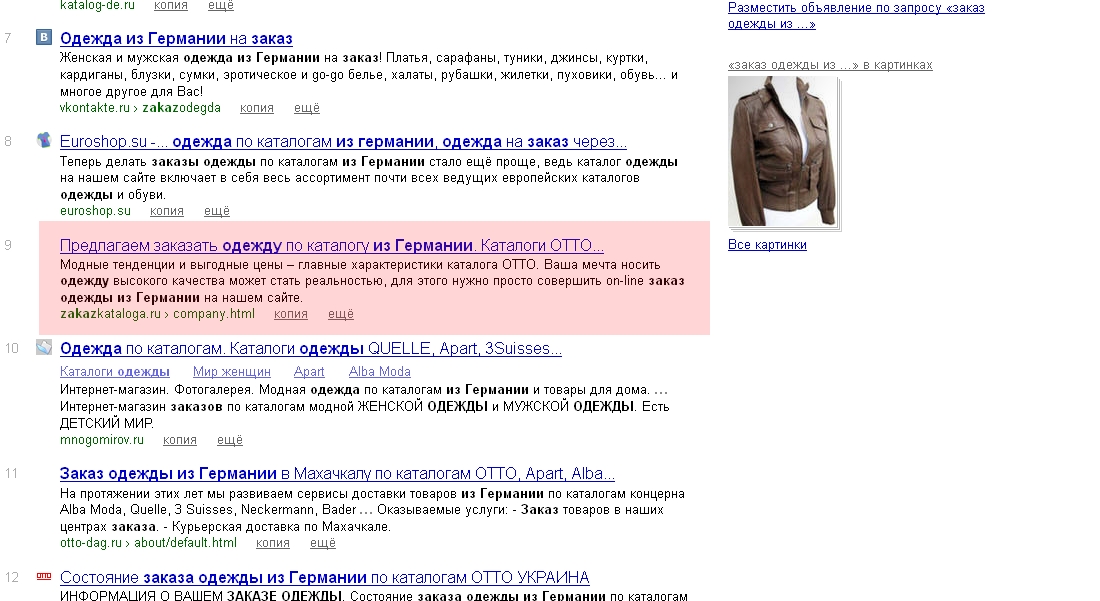Click the mnogomirov.ru green URL
Image resolution: width=1100 pixels, height=601 pixels.
pos(102,440)
